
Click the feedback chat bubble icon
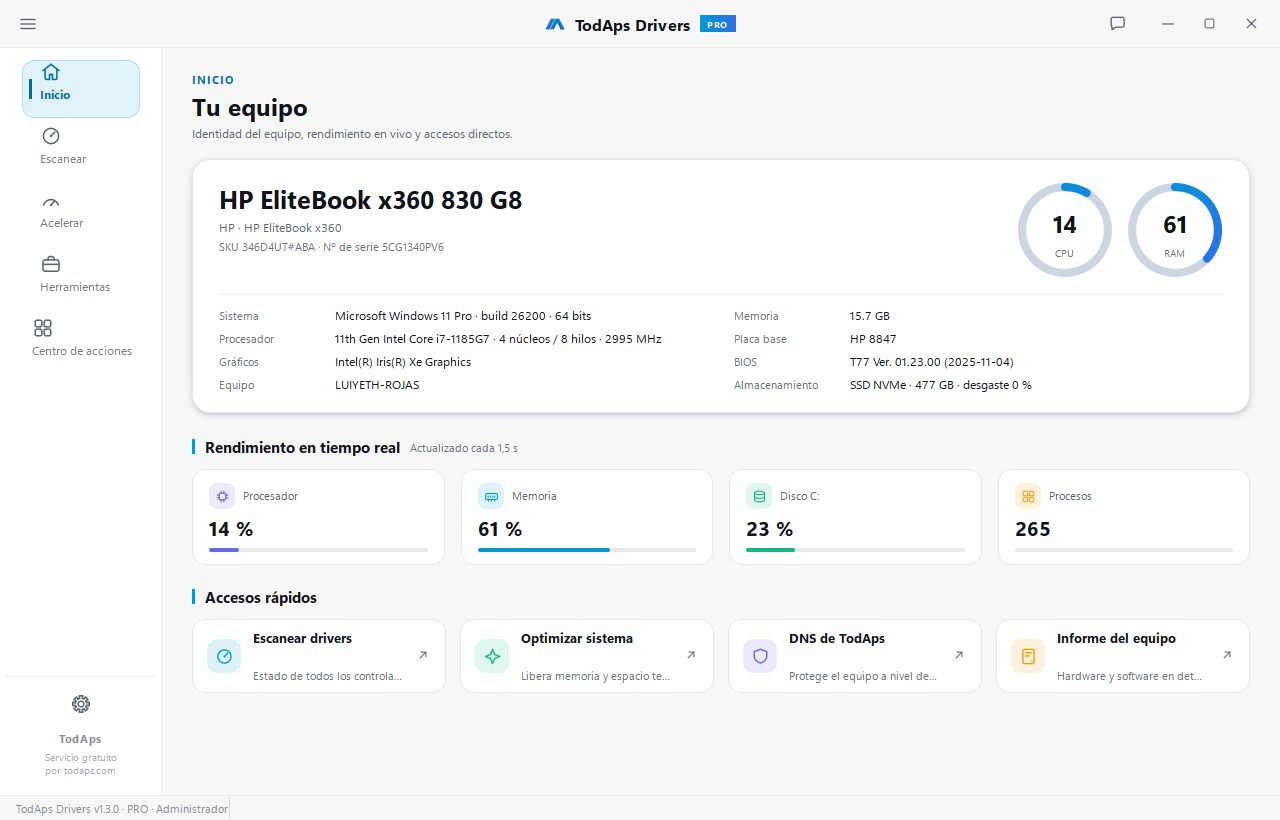pyautogui.click(x=1118, y=24)
